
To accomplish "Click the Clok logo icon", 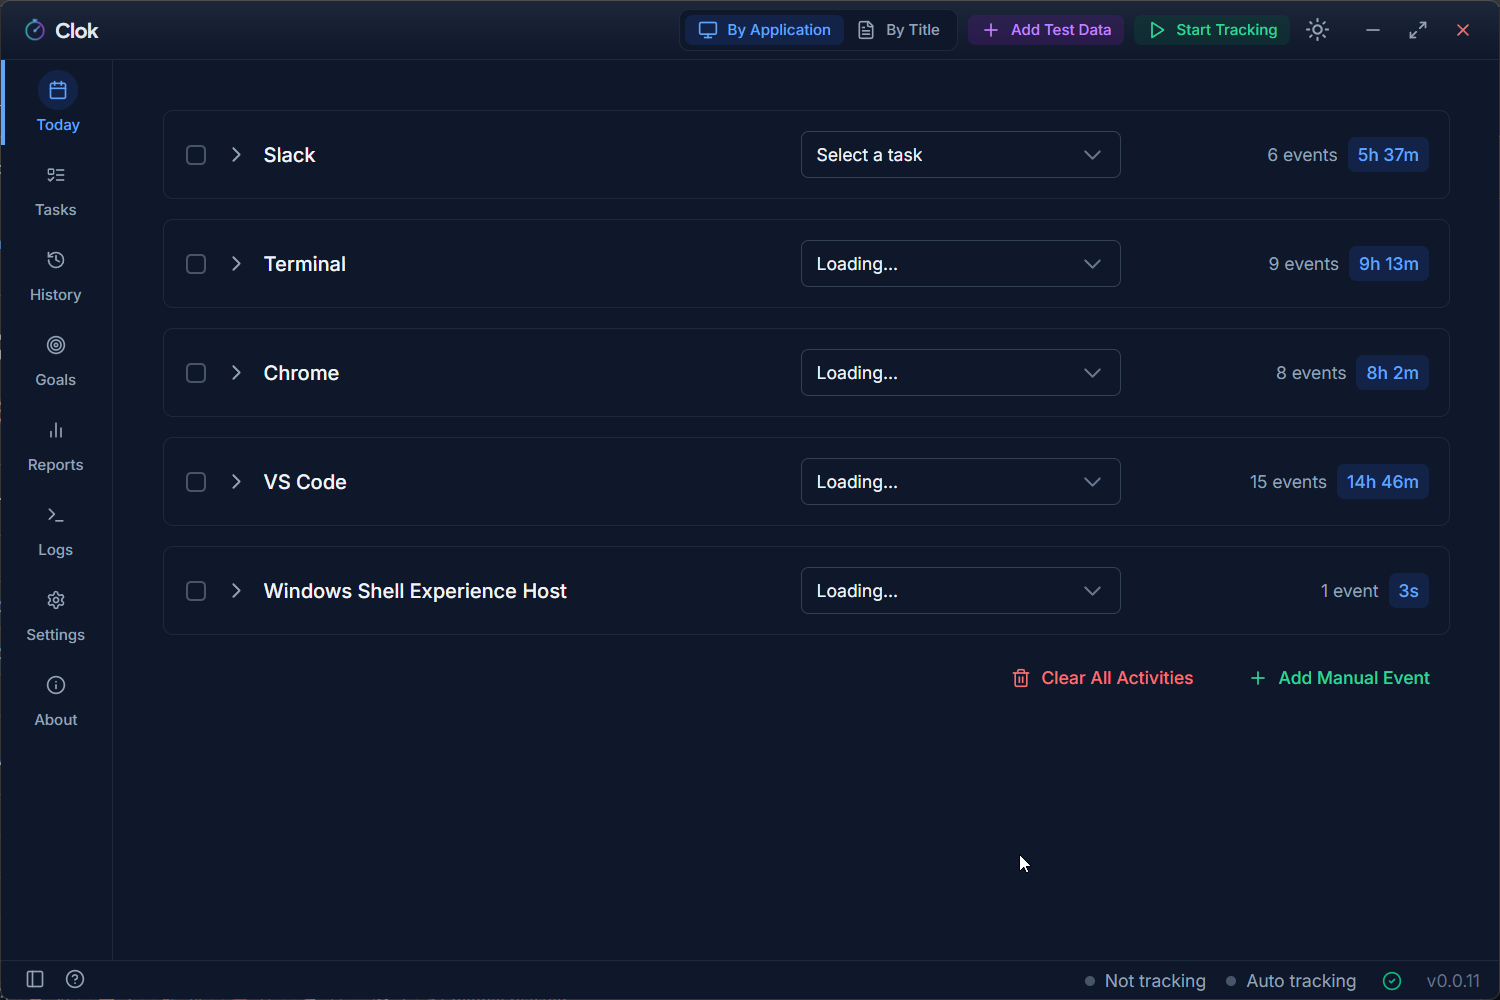I will tap(35, 30).
